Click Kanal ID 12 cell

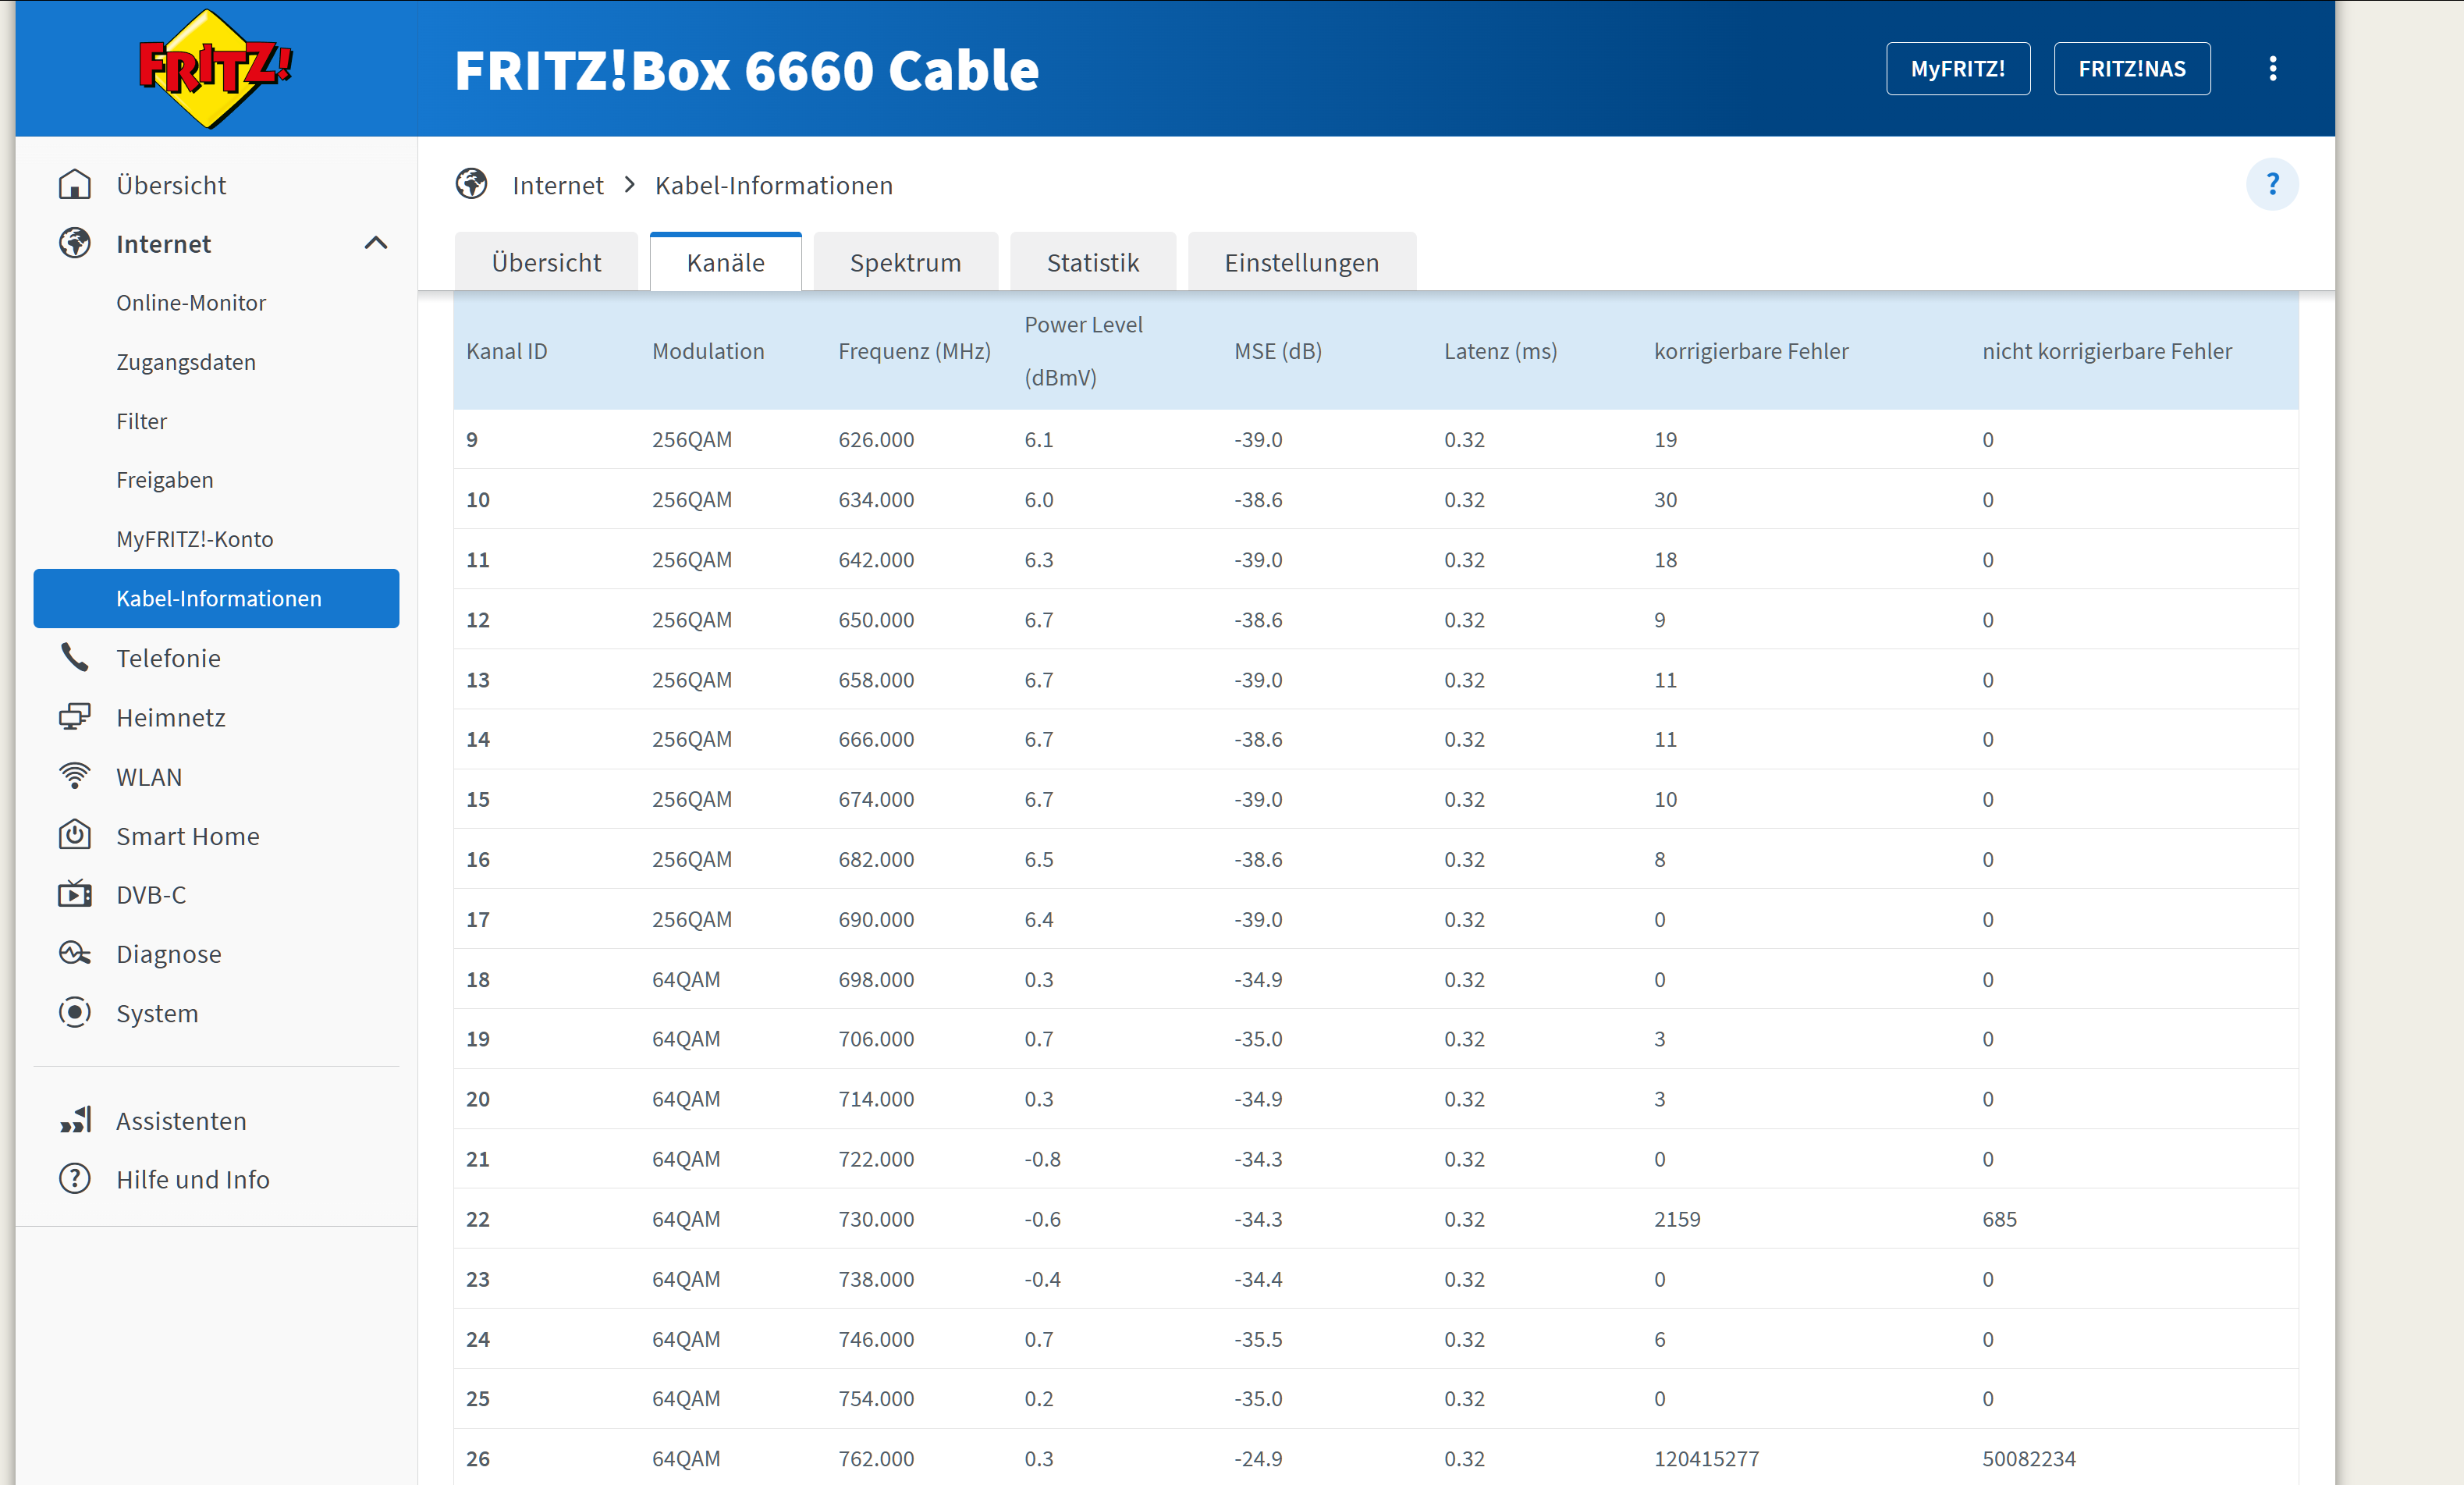click(x=478, y=619)
